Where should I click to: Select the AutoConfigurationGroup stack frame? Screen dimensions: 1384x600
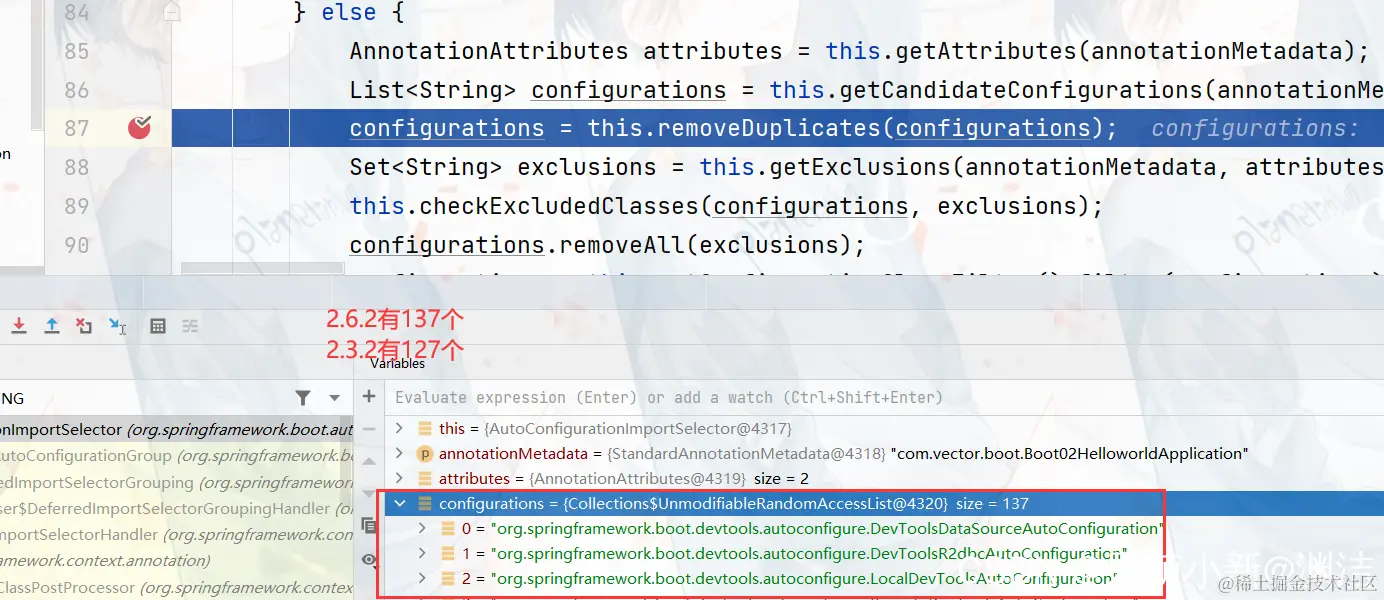point(177,455)
